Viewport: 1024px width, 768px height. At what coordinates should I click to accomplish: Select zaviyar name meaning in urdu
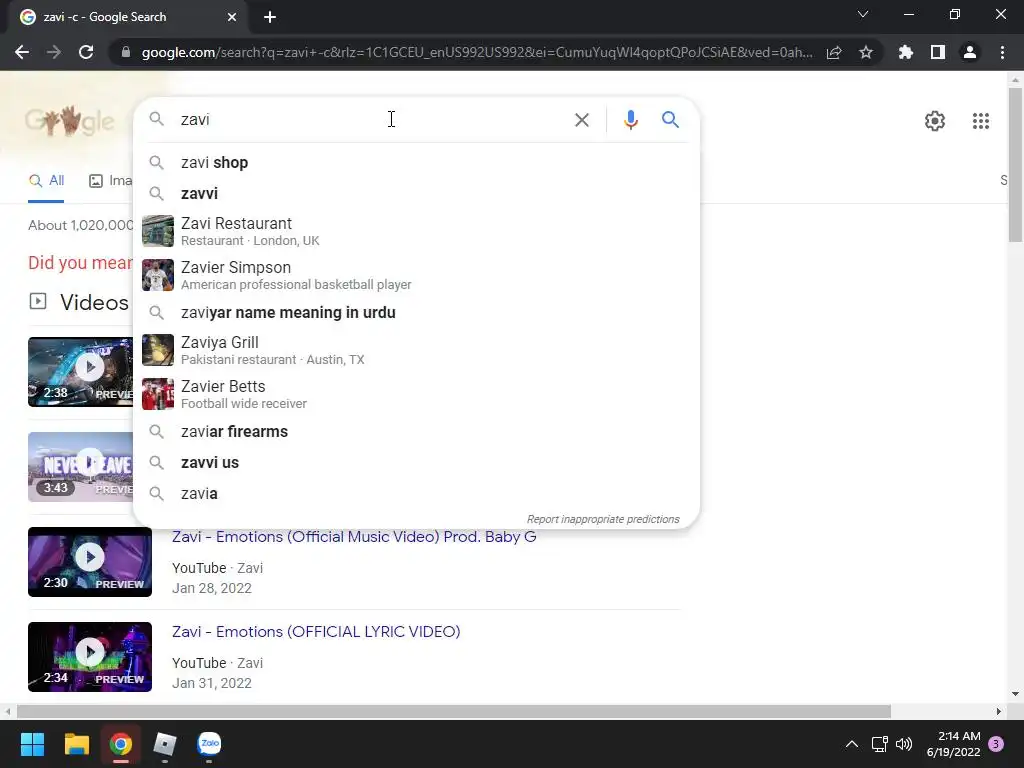point(416,312)
